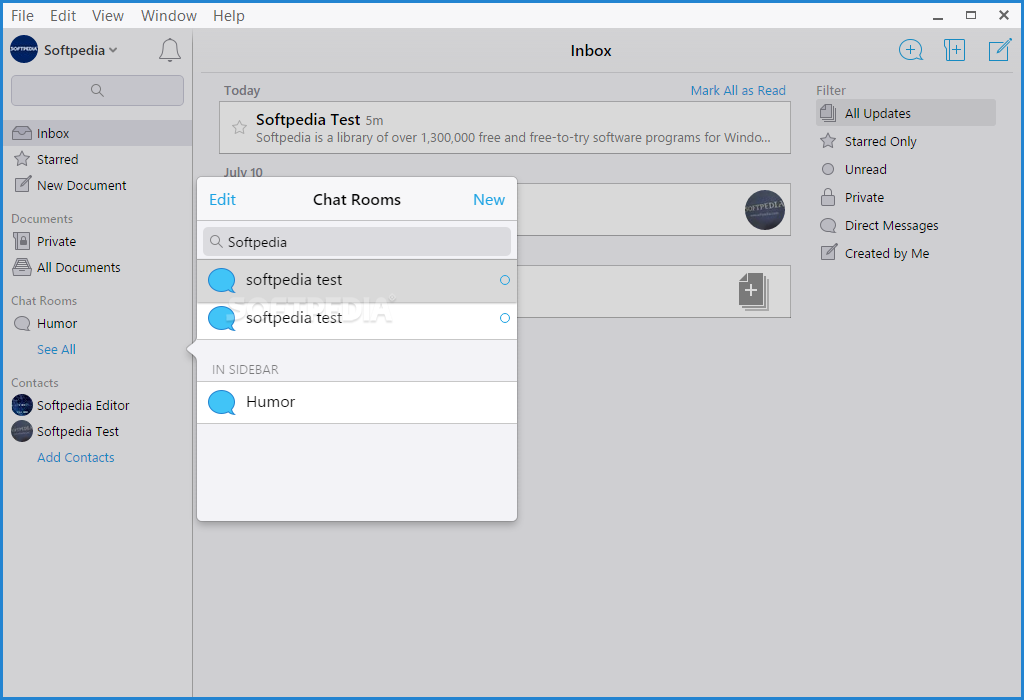The width and height of the screenshot is (1024, 700).
Task: Select first softpedia test room name in popup
Action: 294,279
